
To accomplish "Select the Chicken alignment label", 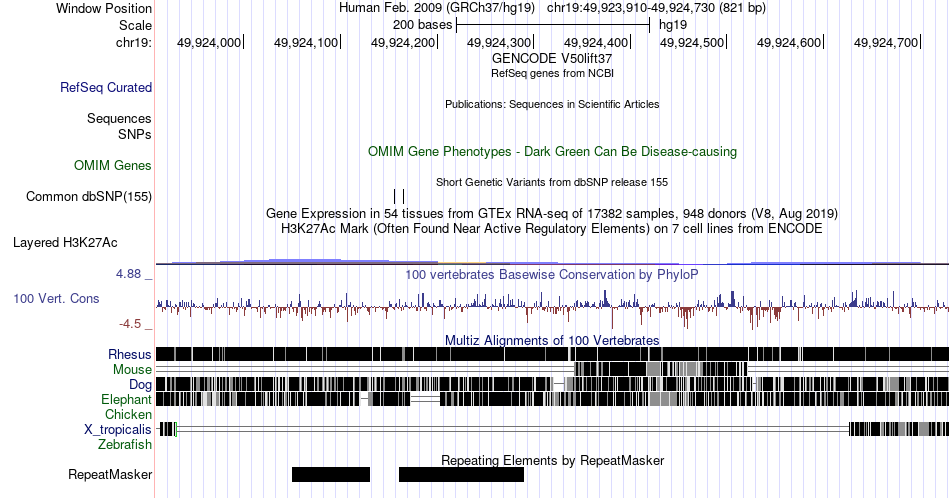I will coord(128,414).
